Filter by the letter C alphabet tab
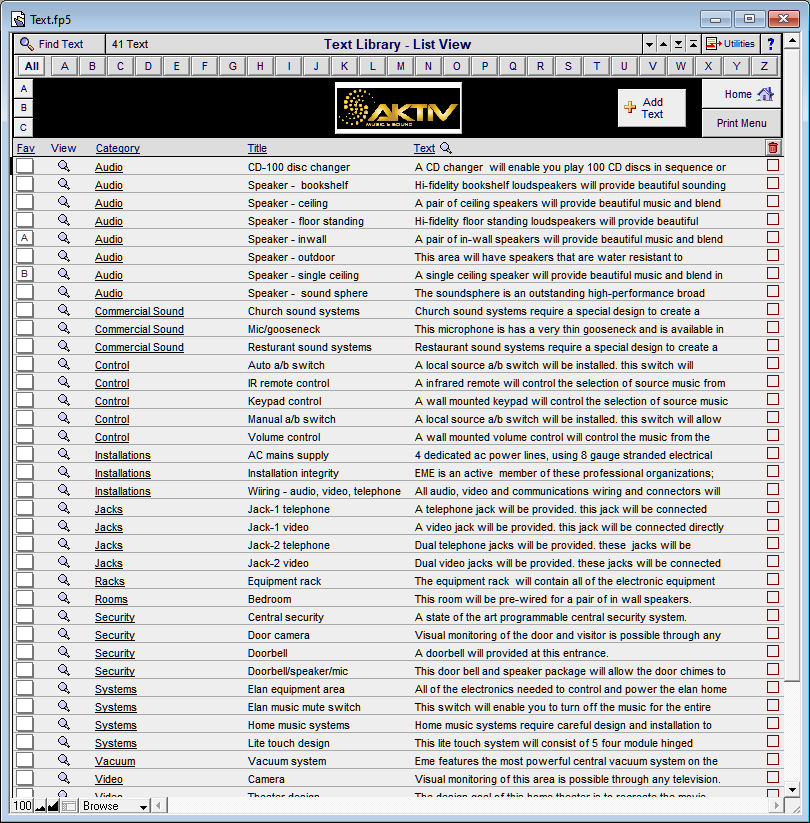810x823 pixels. point(120,66)
